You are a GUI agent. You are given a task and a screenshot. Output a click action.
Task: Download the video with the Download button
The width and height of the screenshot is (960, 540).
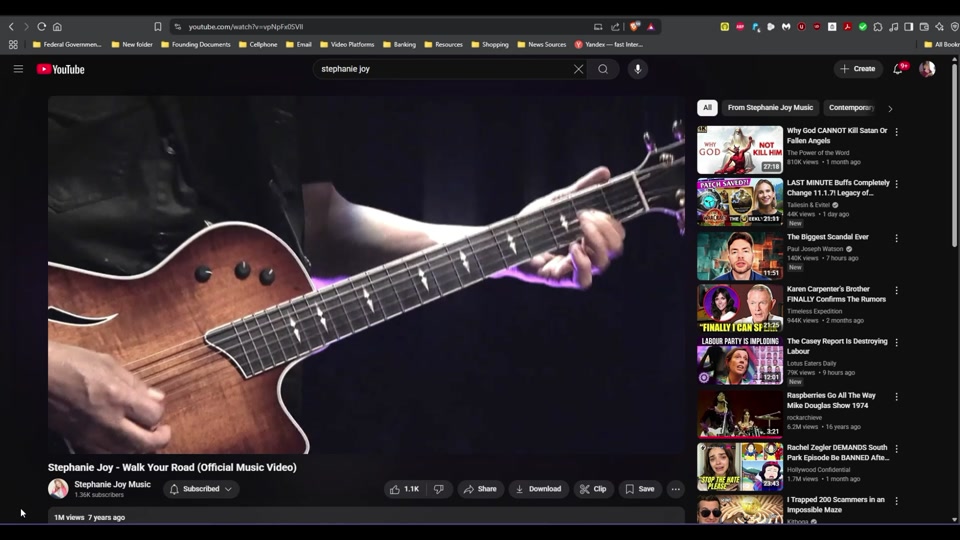tap(537, 489)
